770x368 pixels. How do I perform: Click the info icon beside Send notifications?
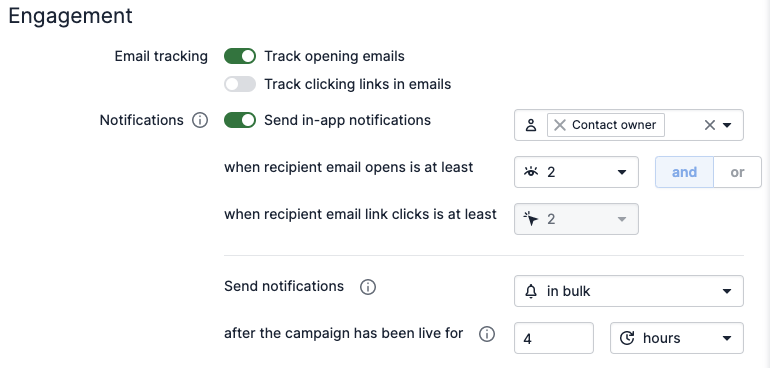[x=368, y=286]
